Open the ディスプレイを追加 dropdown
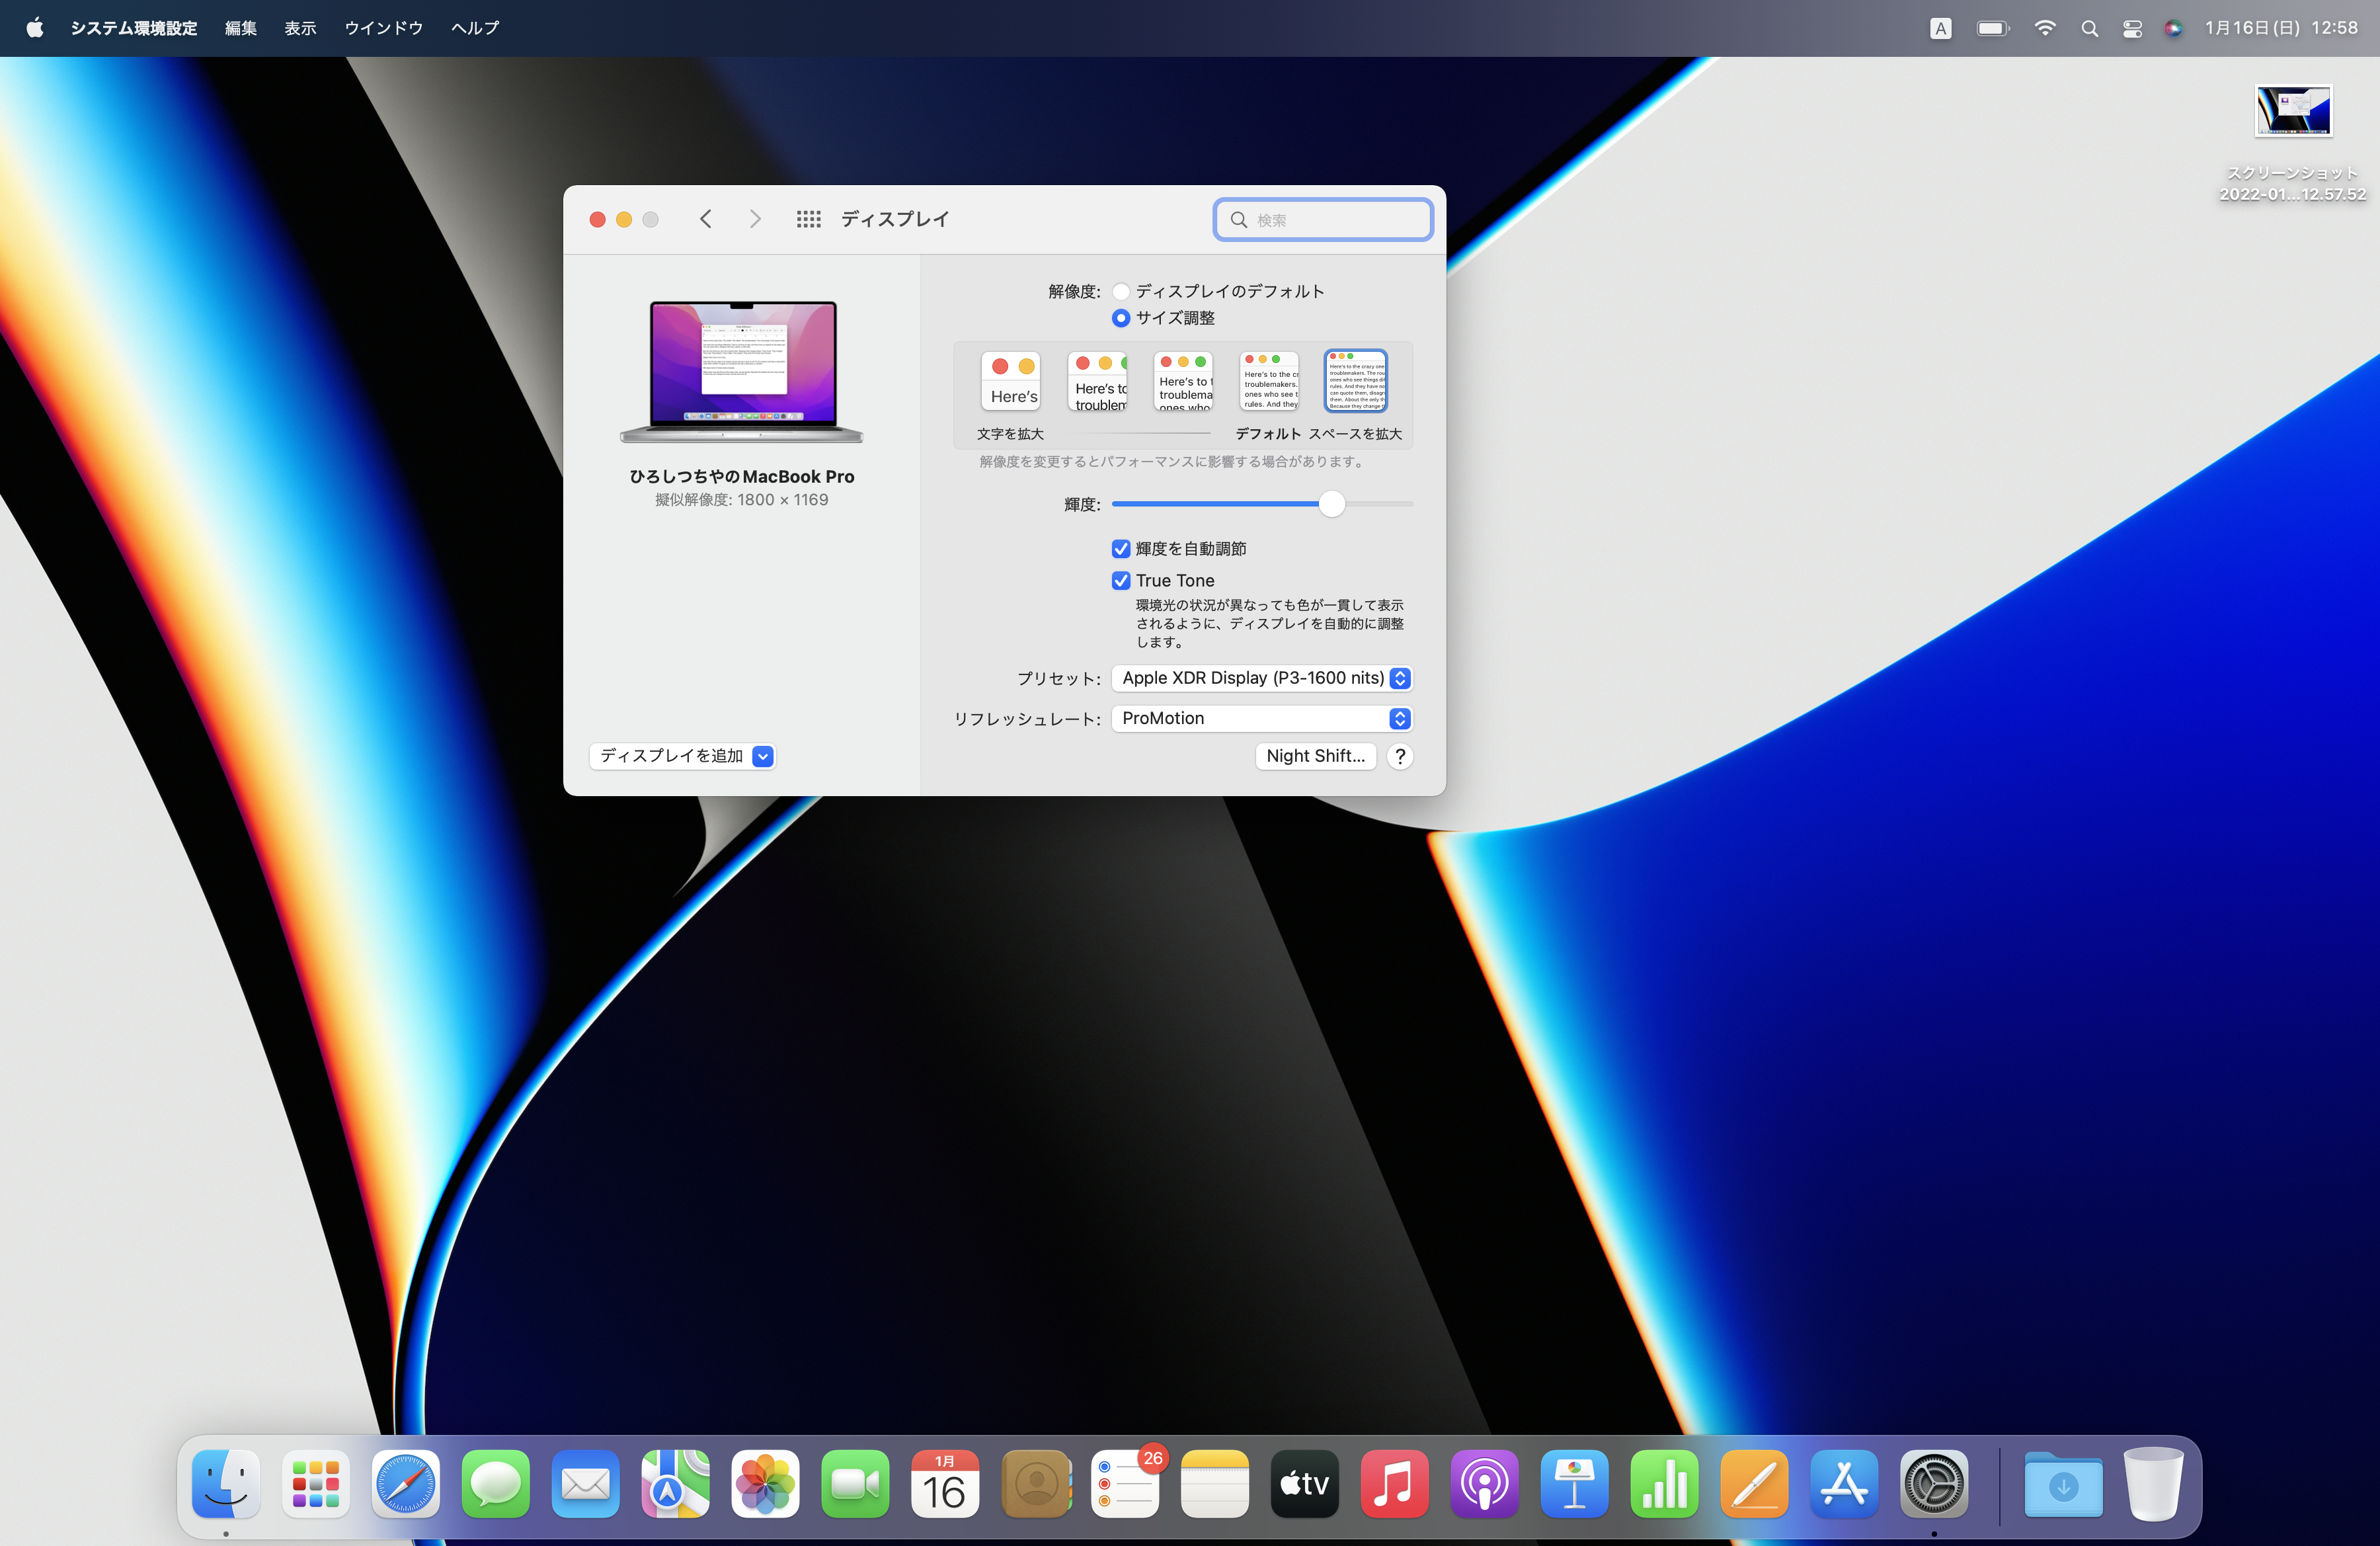This screenshot has width=2380, height=1546. coord(683,756)
